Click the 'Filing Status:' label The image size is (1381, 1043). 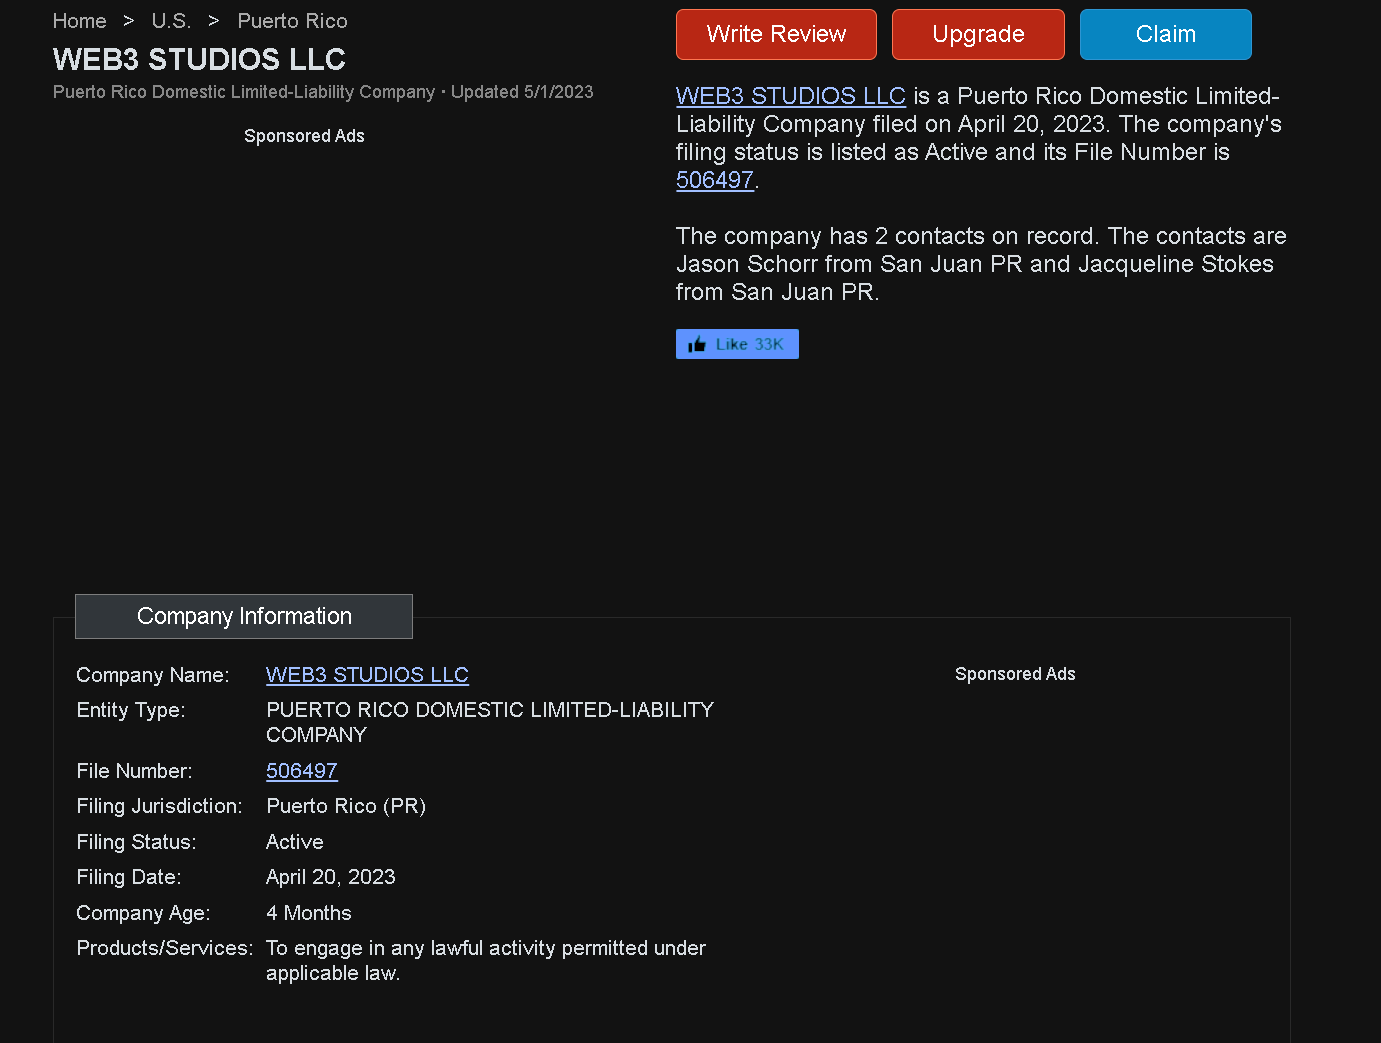[x=136, y=842]
